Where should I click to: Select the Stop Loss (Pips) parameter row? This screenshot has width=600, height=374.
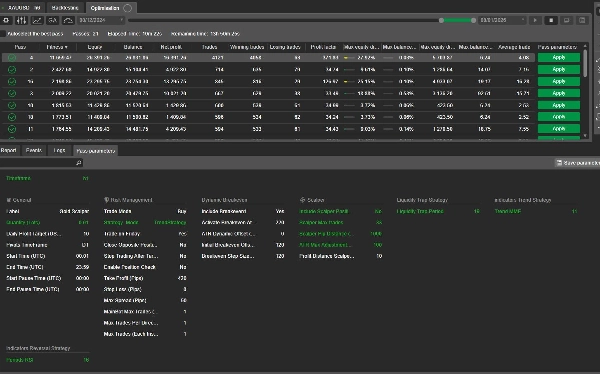click(145, 289)
